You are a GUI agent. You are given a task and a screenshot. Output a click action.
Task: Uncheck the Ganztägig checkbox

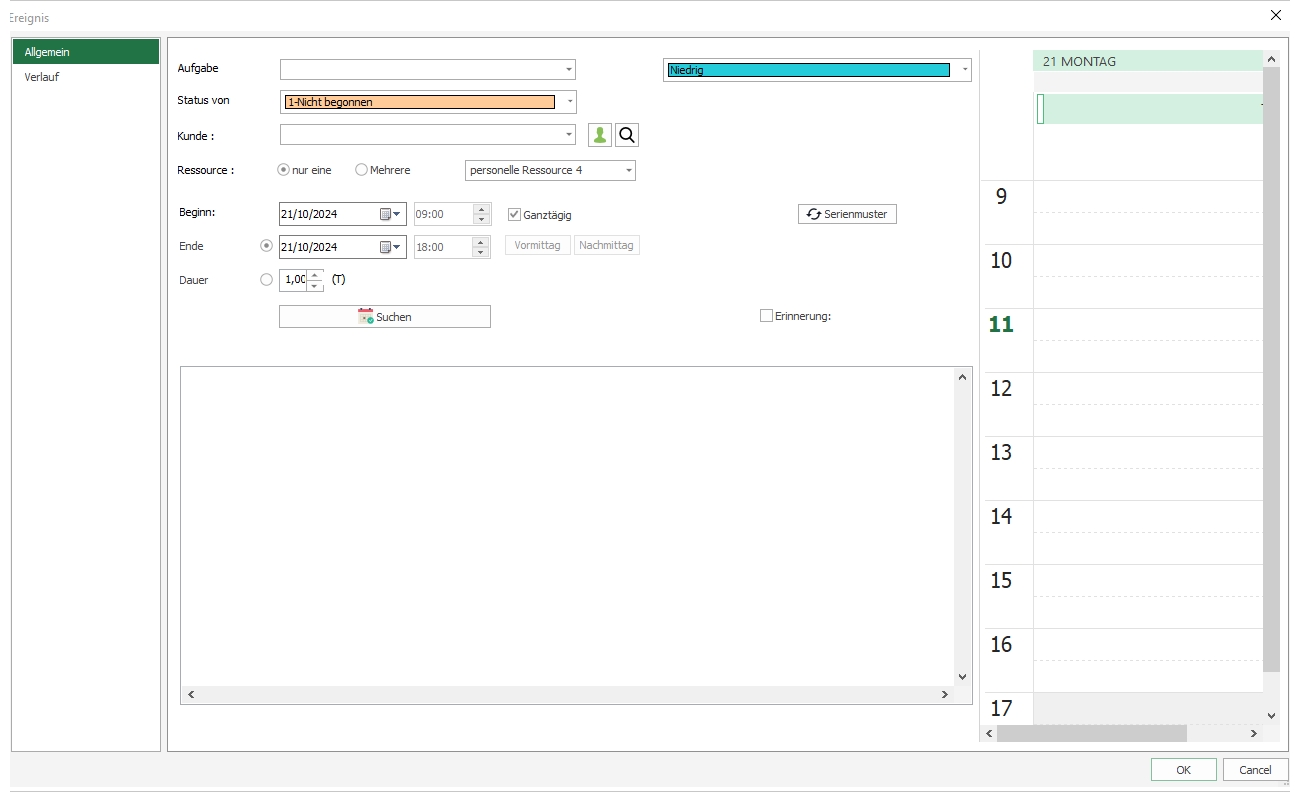point(514,214)
